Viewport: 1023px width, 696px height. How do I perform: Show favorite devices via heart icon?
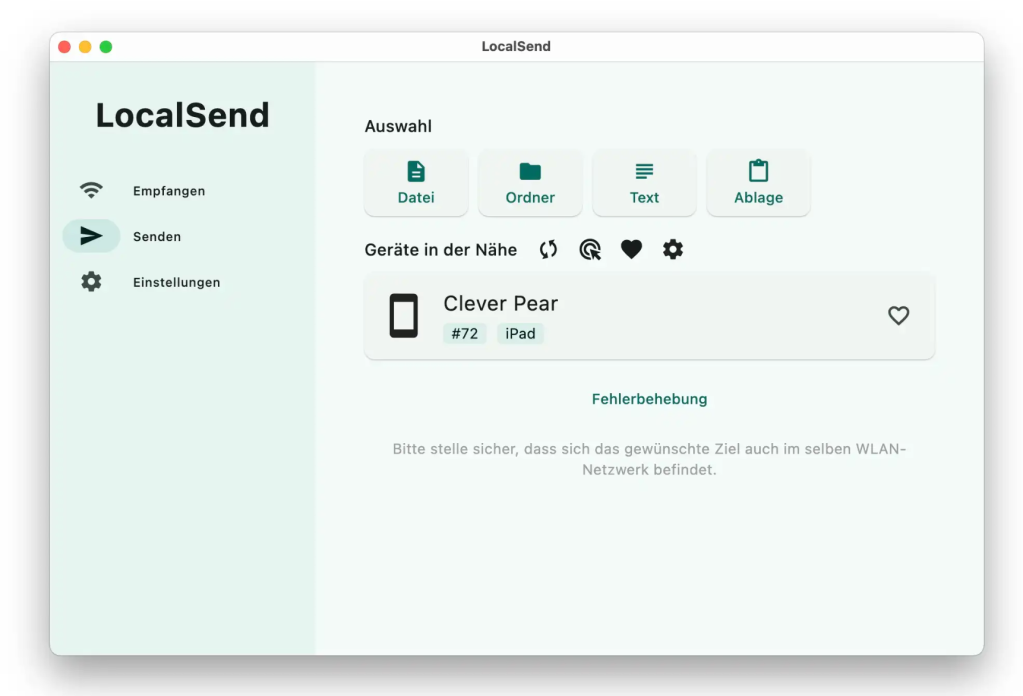631,249
